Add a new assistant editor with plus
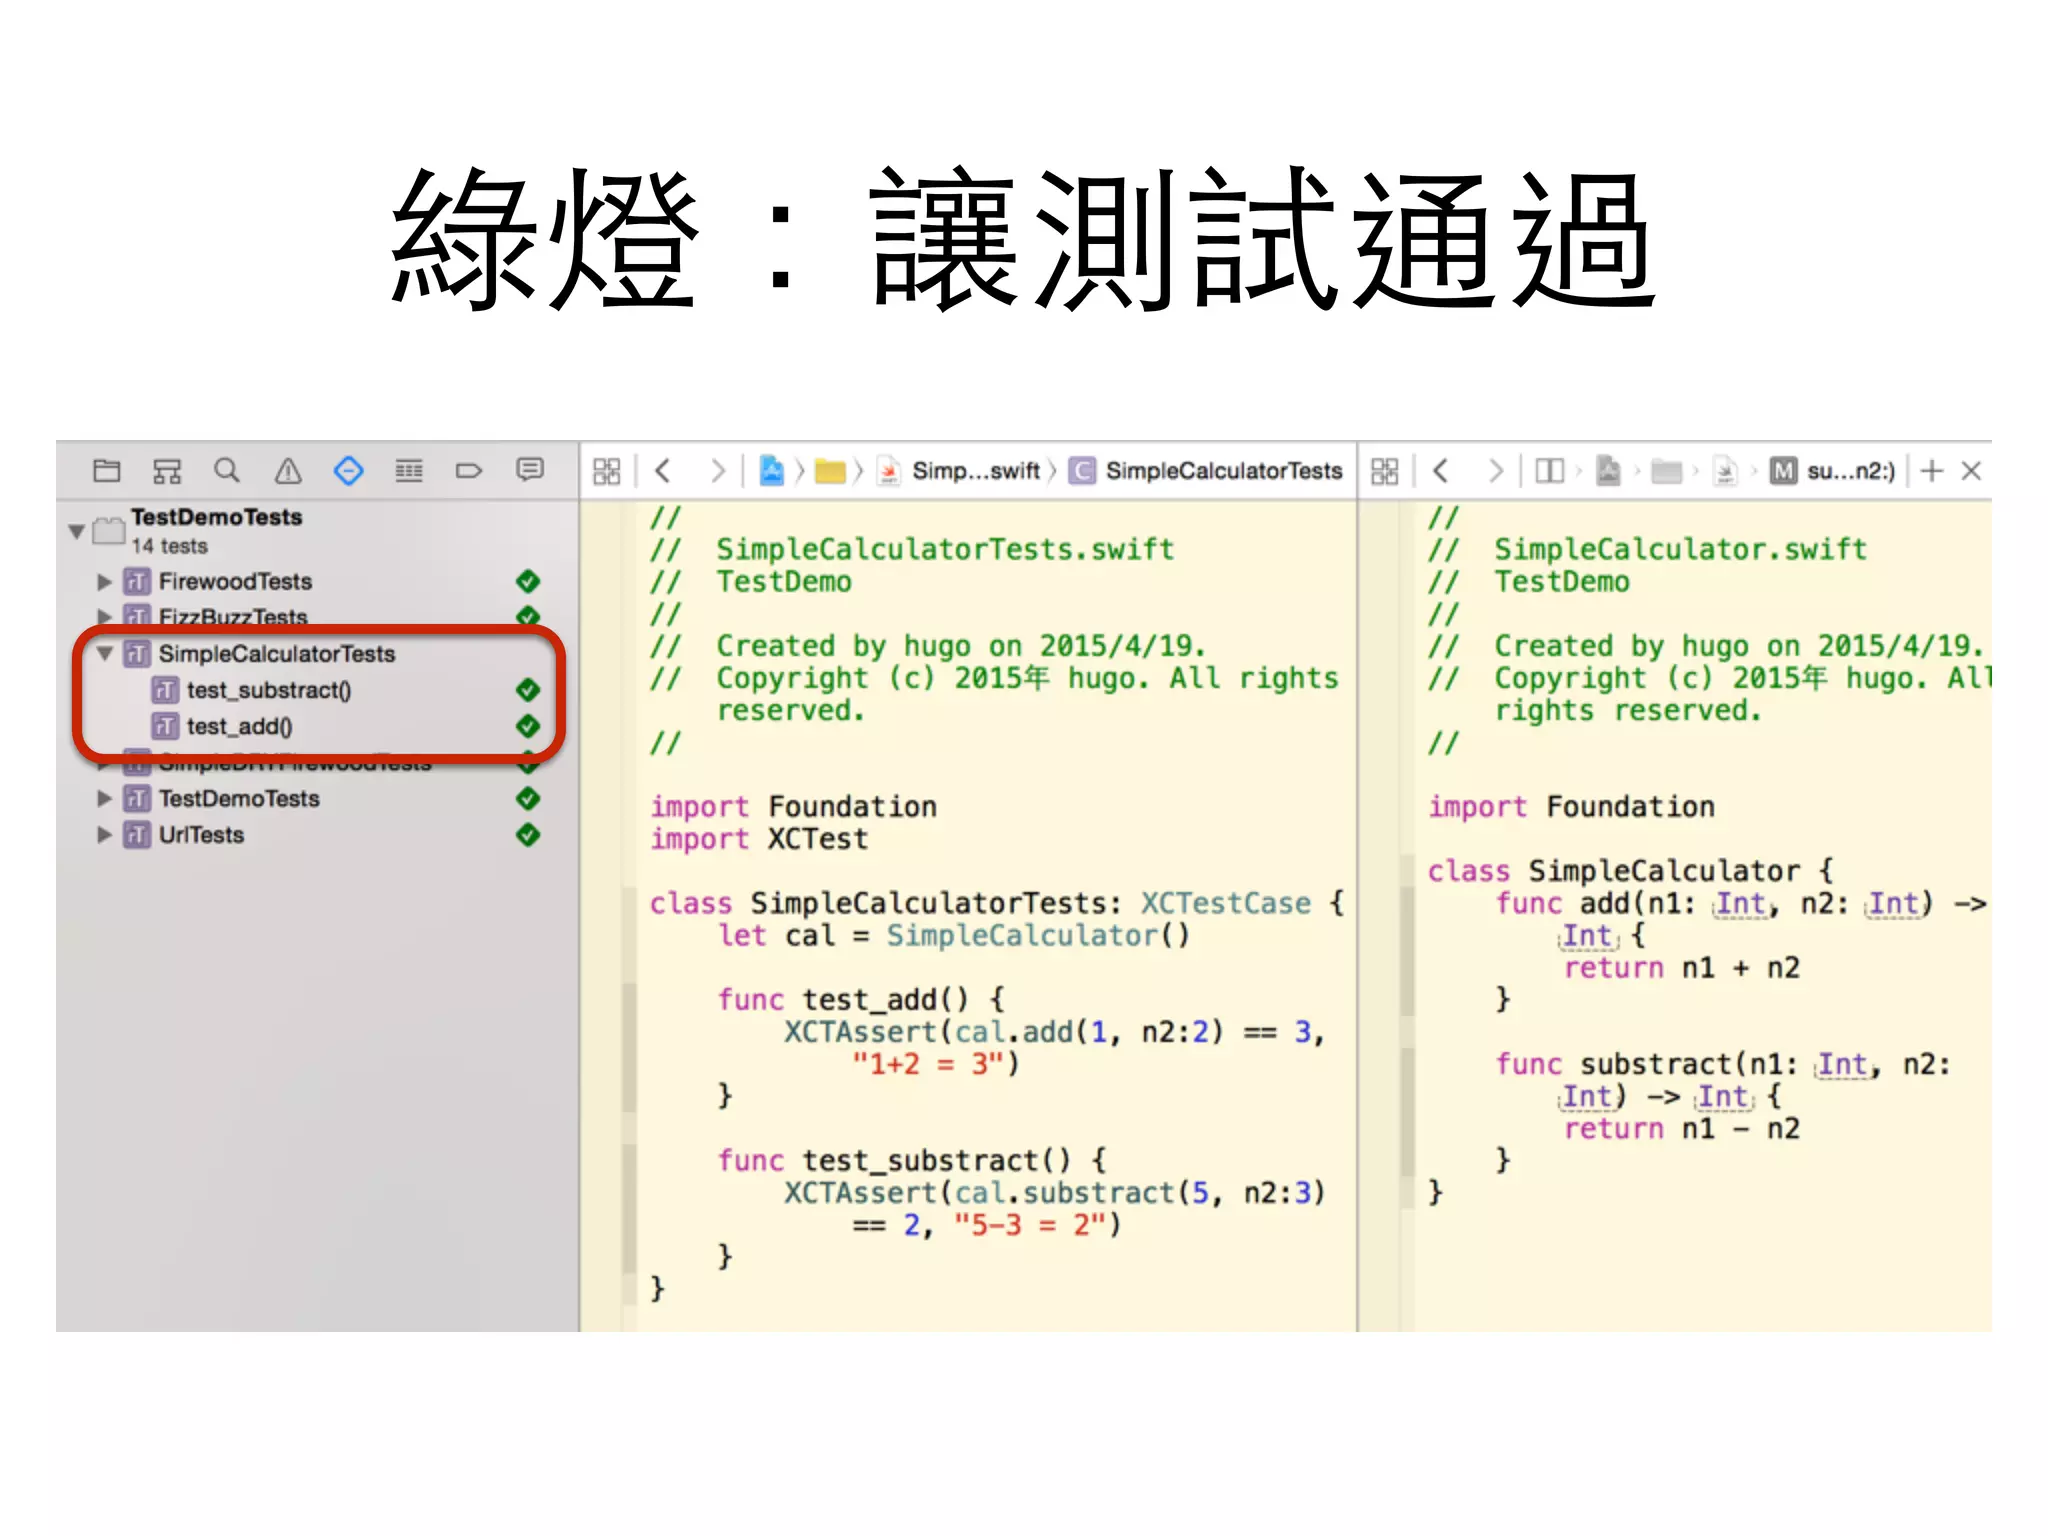The width and height of the screenshot is (2048, 1536). (1932, 470)
